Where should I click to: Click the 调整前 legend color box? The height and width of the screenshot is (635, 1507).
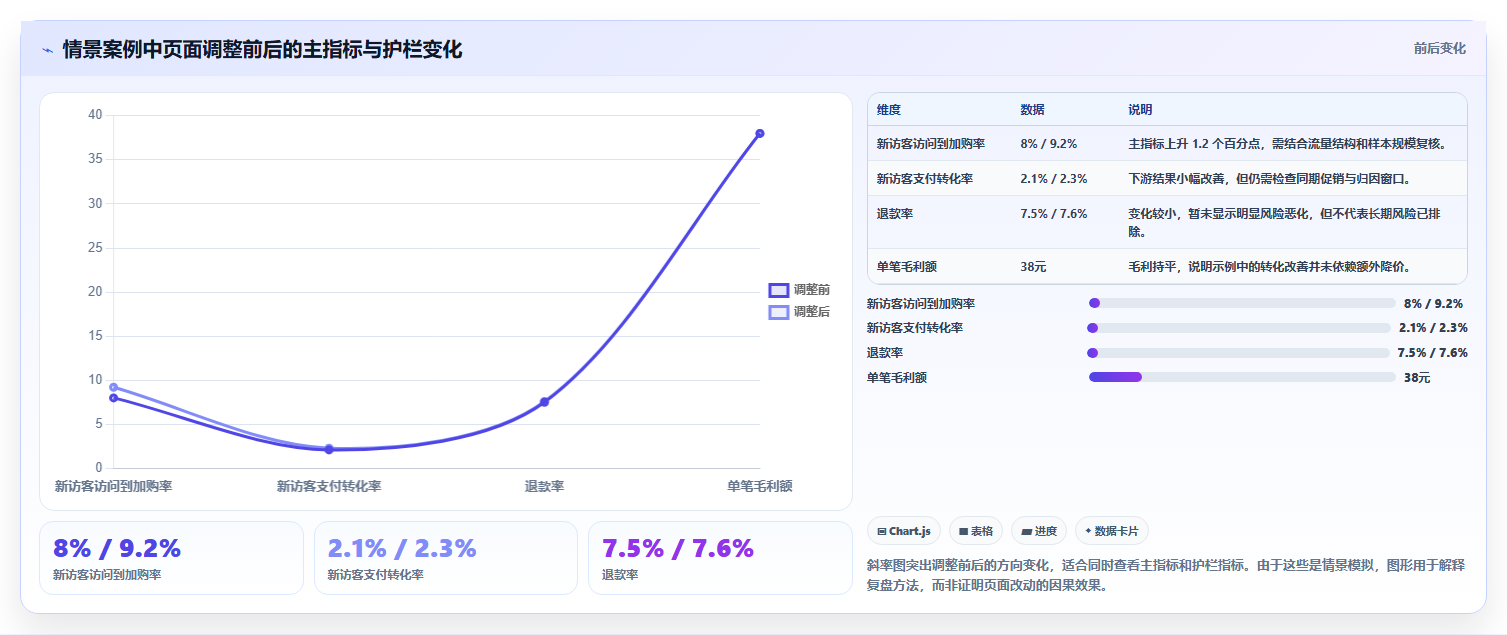tap(779, 290)
